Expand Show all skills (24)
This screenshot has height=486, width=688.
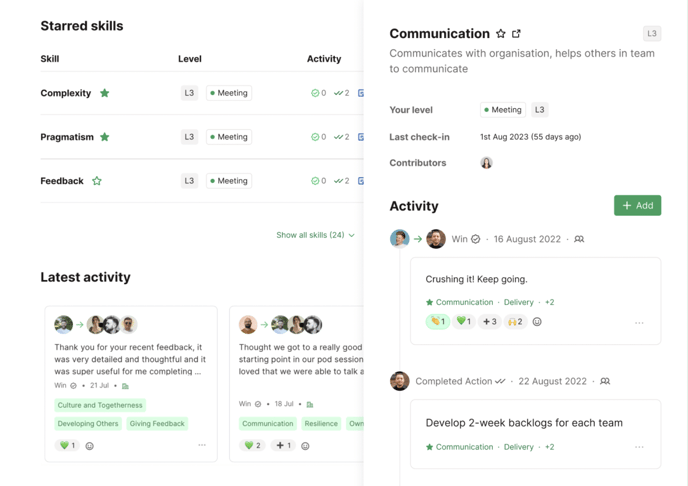tap(315, 235)
